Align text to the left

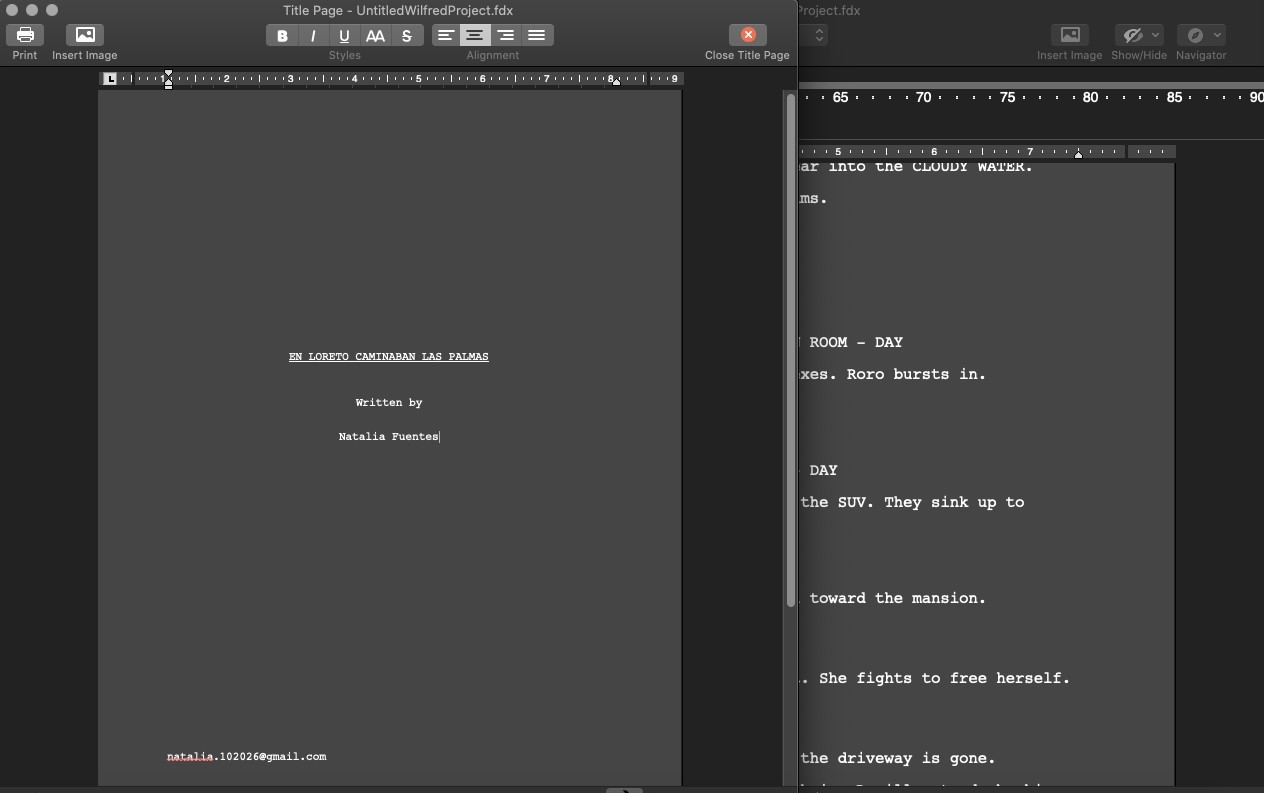445,35
